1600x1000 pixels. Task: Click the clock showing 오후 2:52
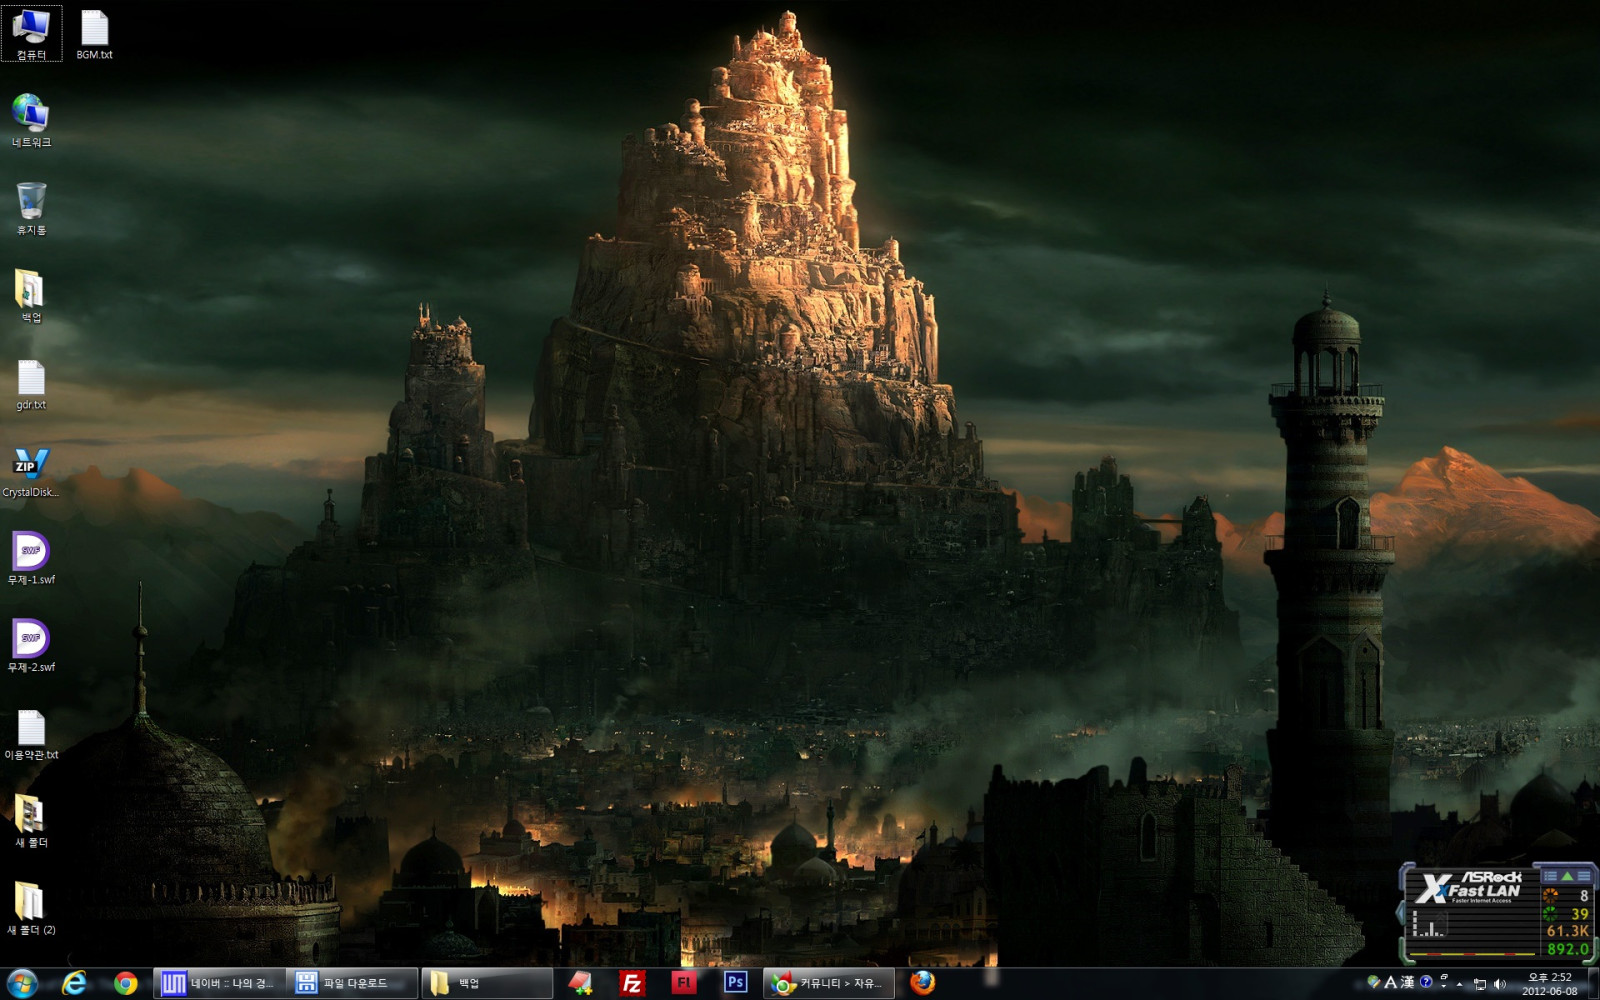tap(1549, 984)
